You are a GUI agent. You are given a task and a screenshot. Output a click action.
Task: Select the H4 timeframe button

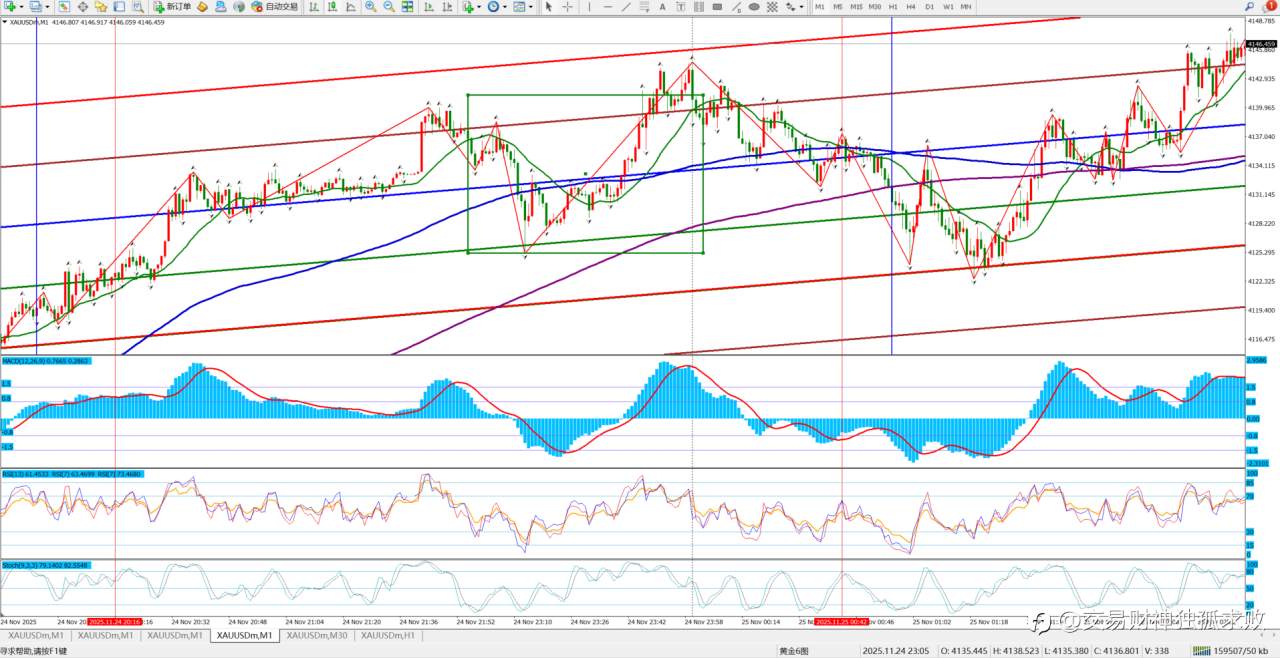[911, 6]
